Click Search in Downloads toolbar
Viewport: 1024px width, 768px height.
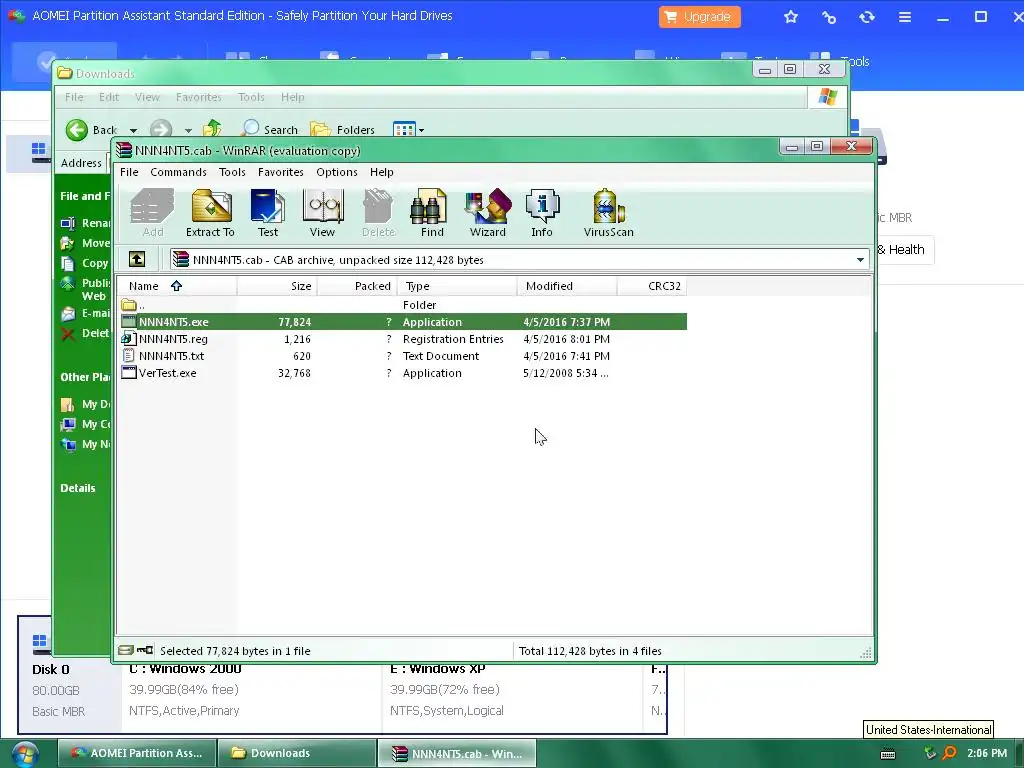click(269, 129)
